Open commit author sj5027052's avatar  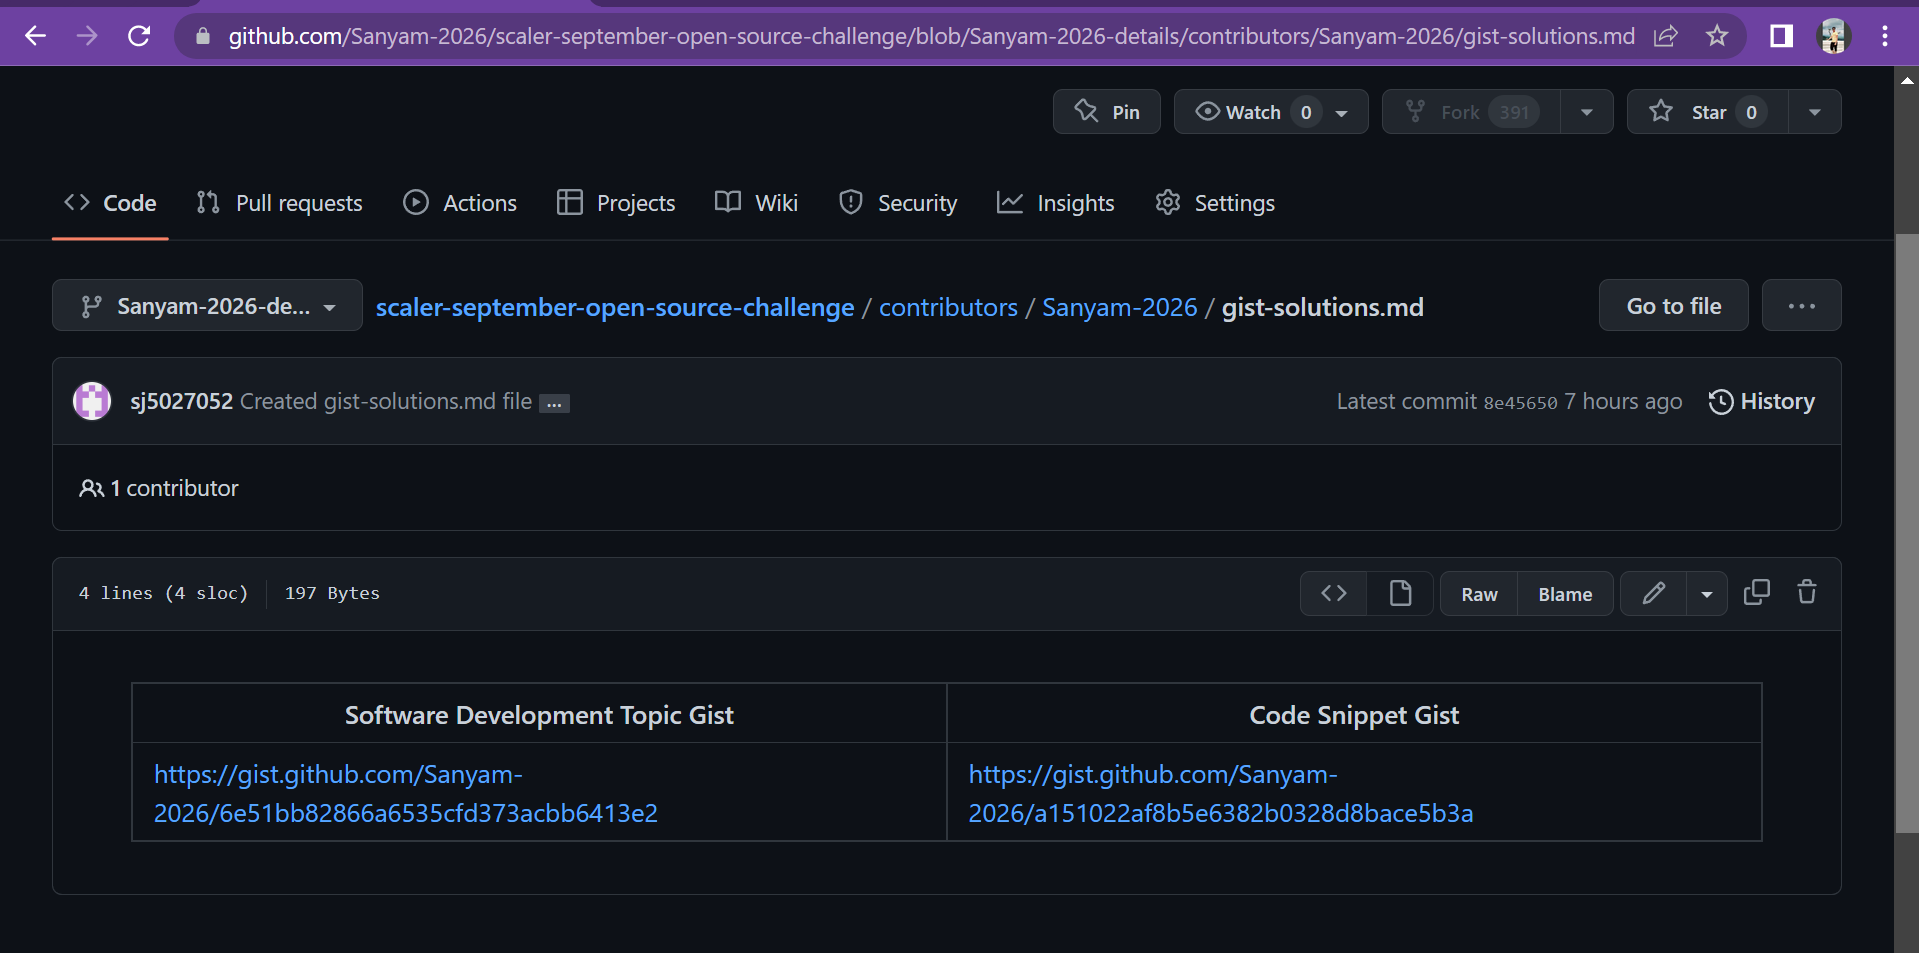(x=91, y=401)
